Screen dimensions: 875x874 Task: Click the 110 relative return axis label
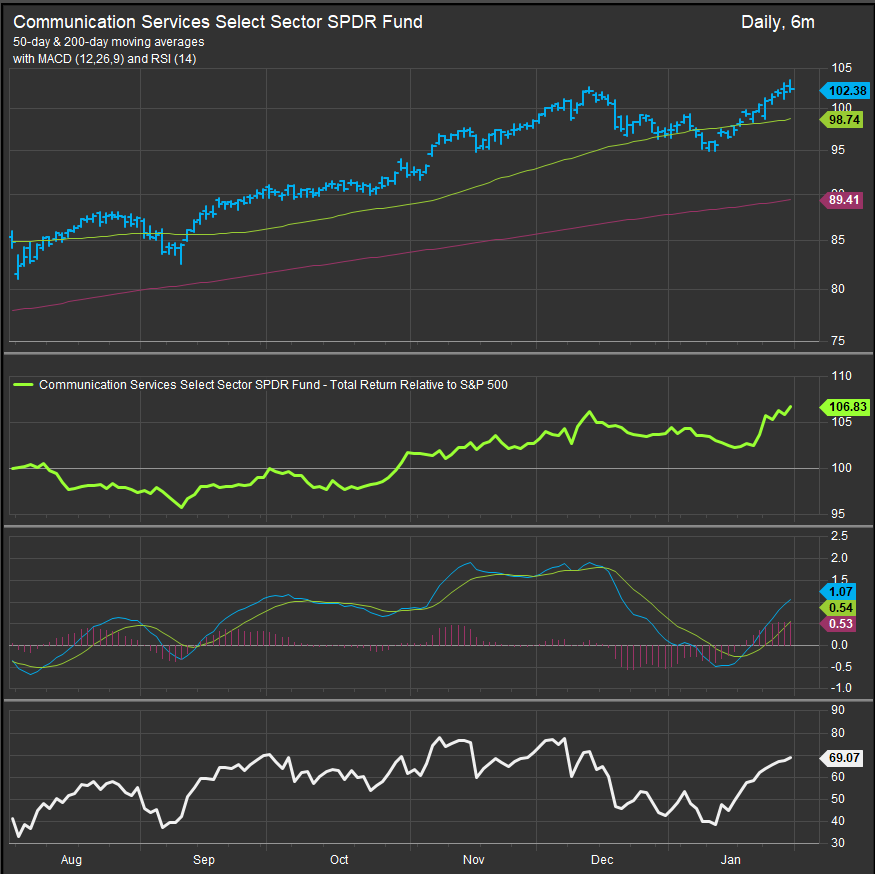[842, 376]
